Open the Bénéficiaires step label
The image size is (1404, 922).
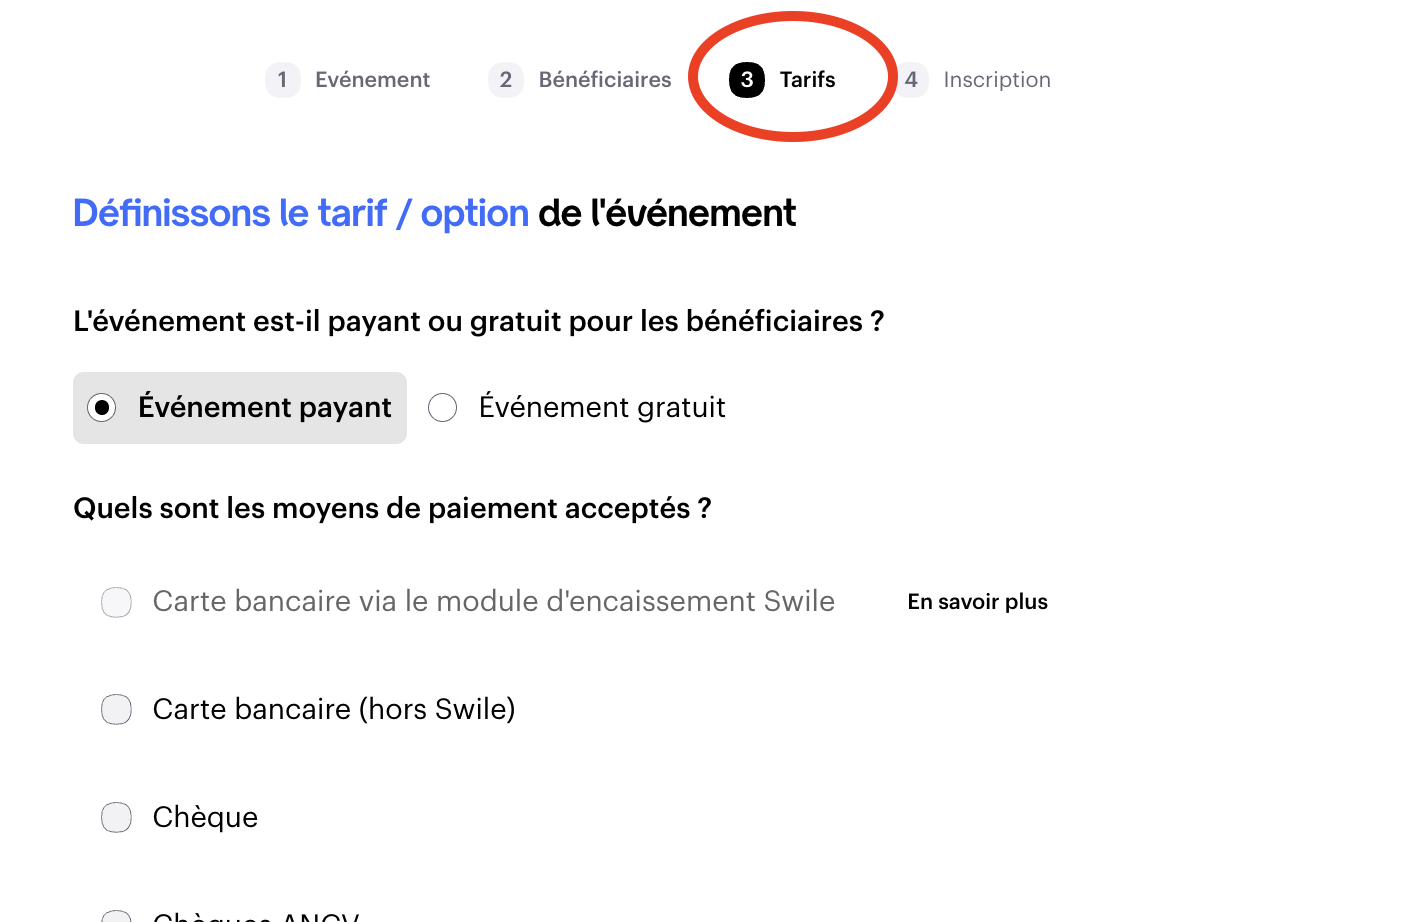coord(604,80)
